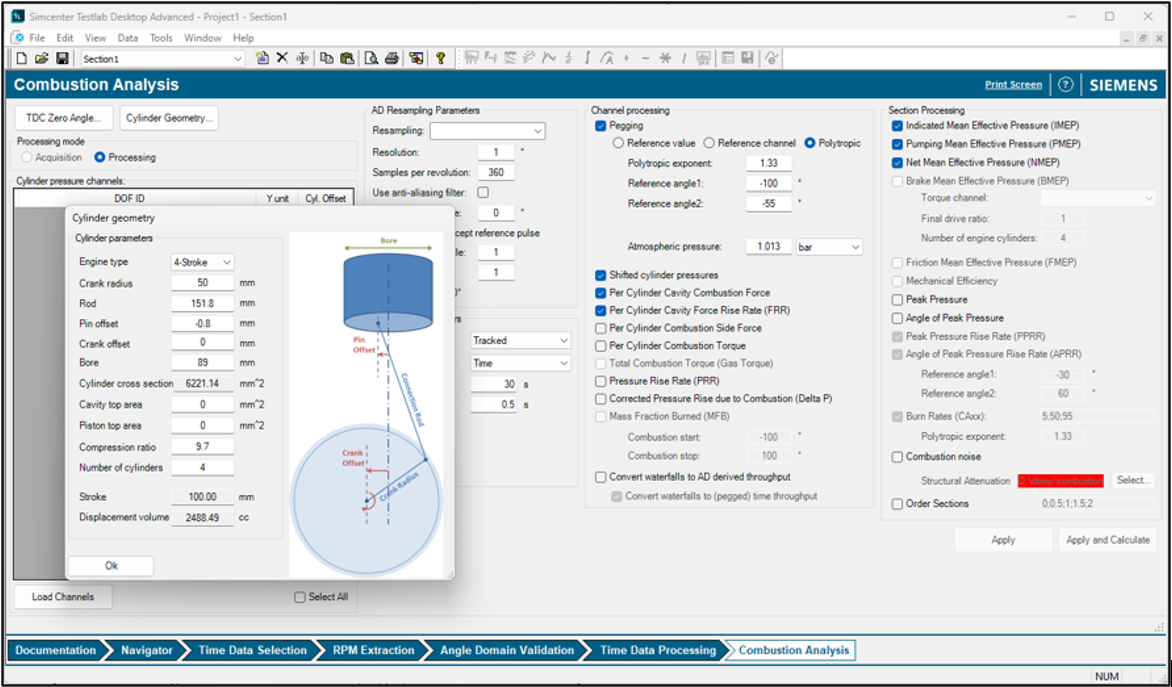Click the Load Channels button
Image resolution: width=1172 pixels, height=687 pixels.
tap(63, 597)
